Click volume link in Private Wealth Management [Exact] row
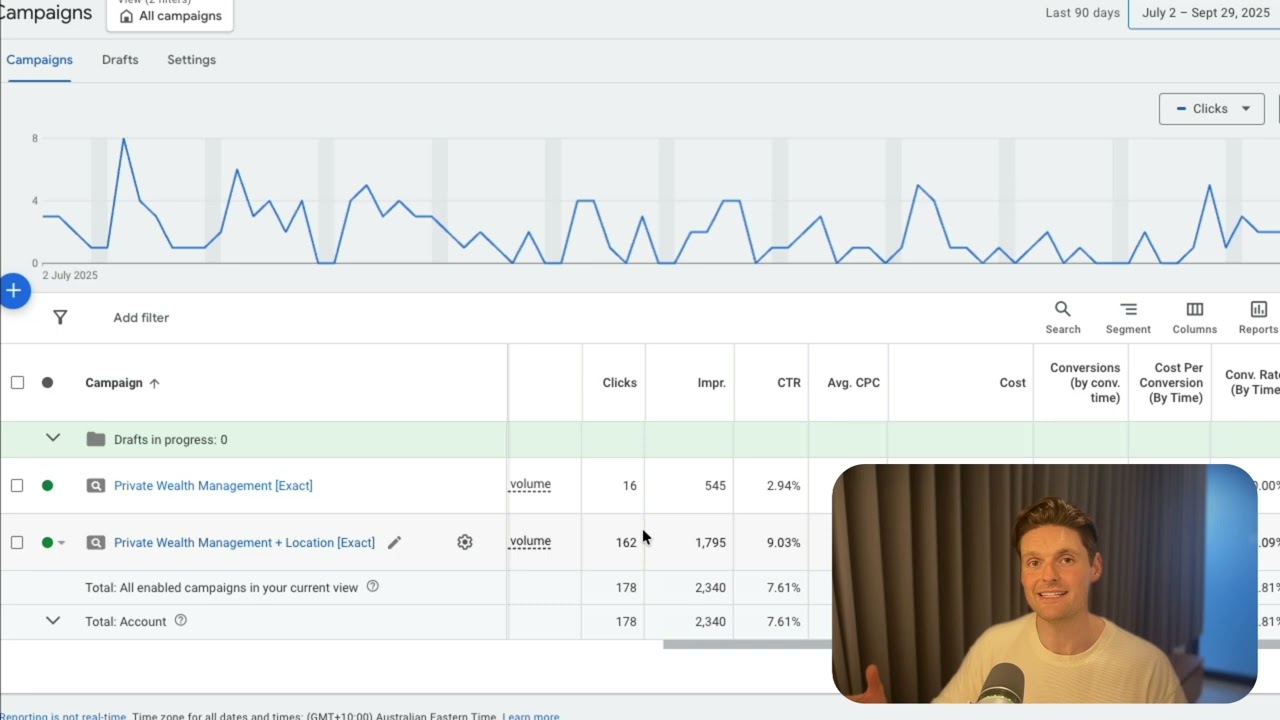1280x720 pixels. [x=530, y=485]
